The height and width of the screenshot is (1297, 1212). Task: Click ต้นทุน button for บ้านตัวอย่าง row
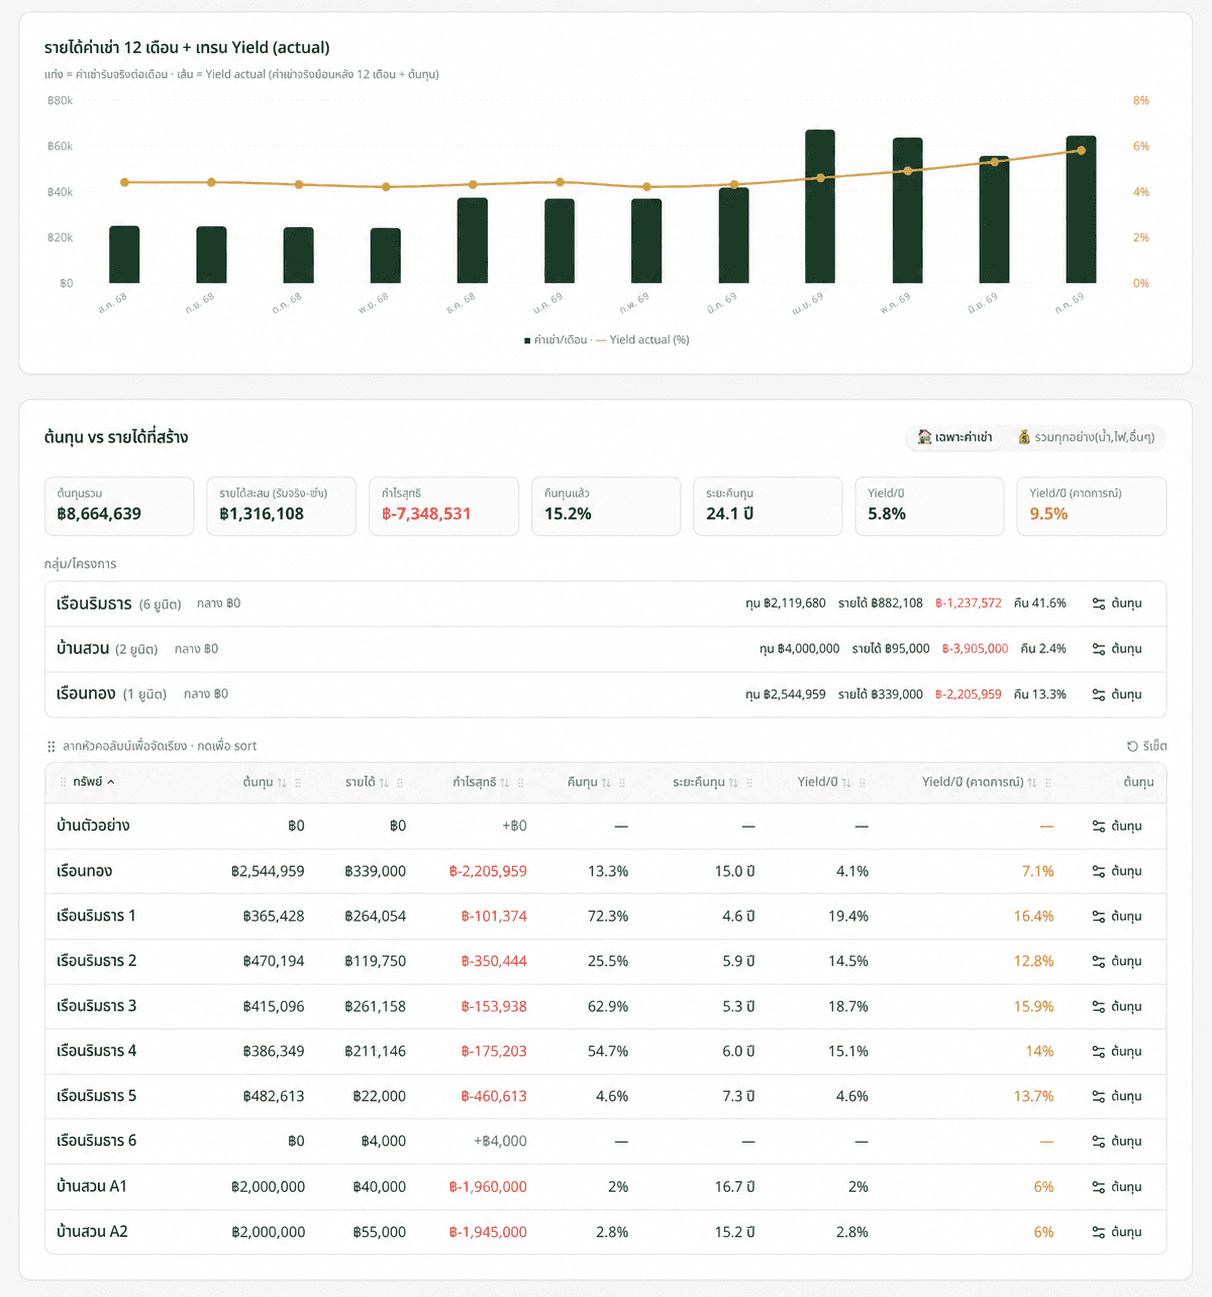1117,826
